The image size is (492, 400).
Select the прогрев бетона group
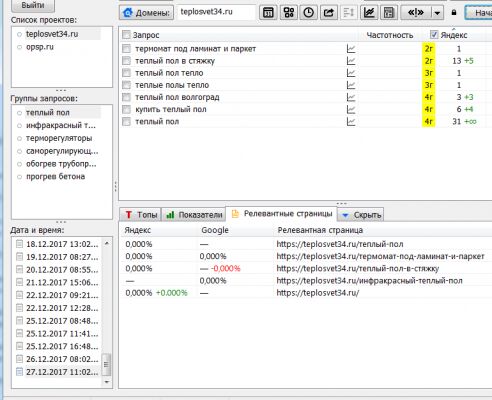(x=55, y=176)
